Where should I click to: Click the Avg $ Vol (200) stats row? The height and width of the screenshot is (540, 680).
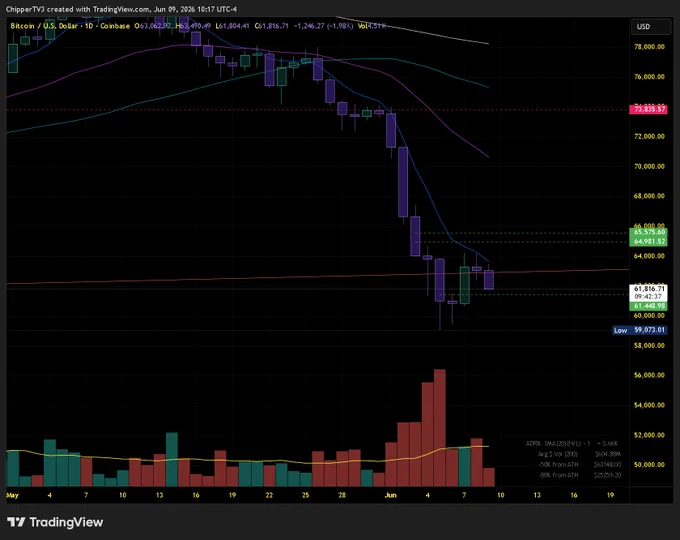coord(579,454)
